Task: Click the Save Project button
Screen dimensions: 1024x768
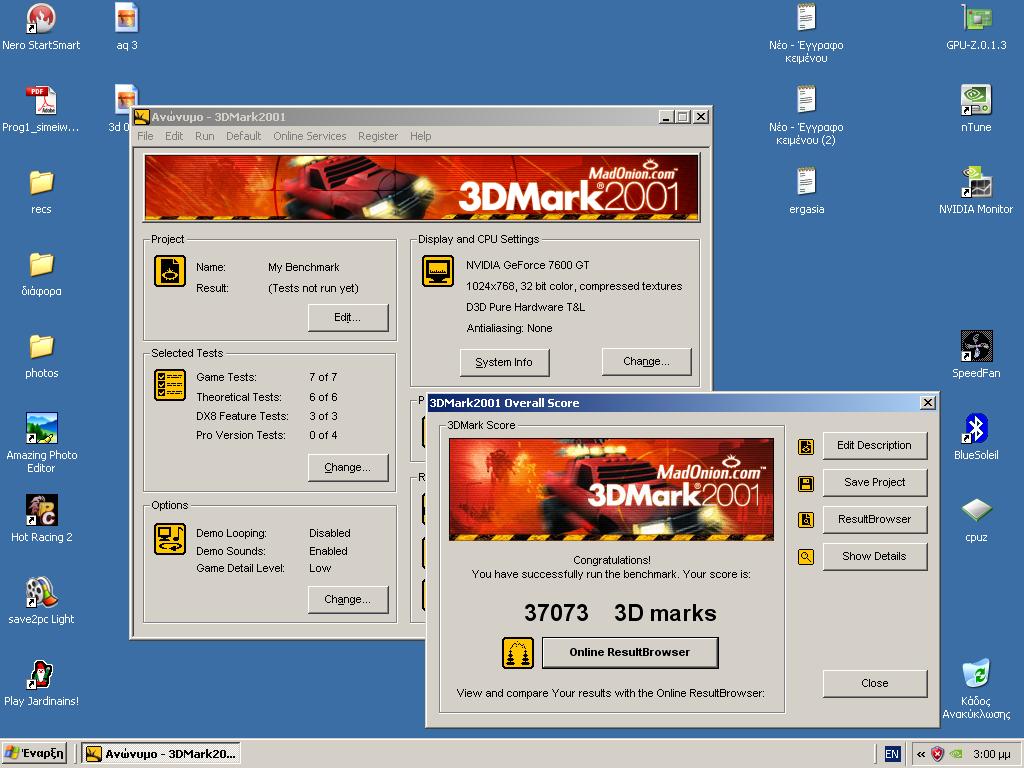Action: (x=874, y=483)
